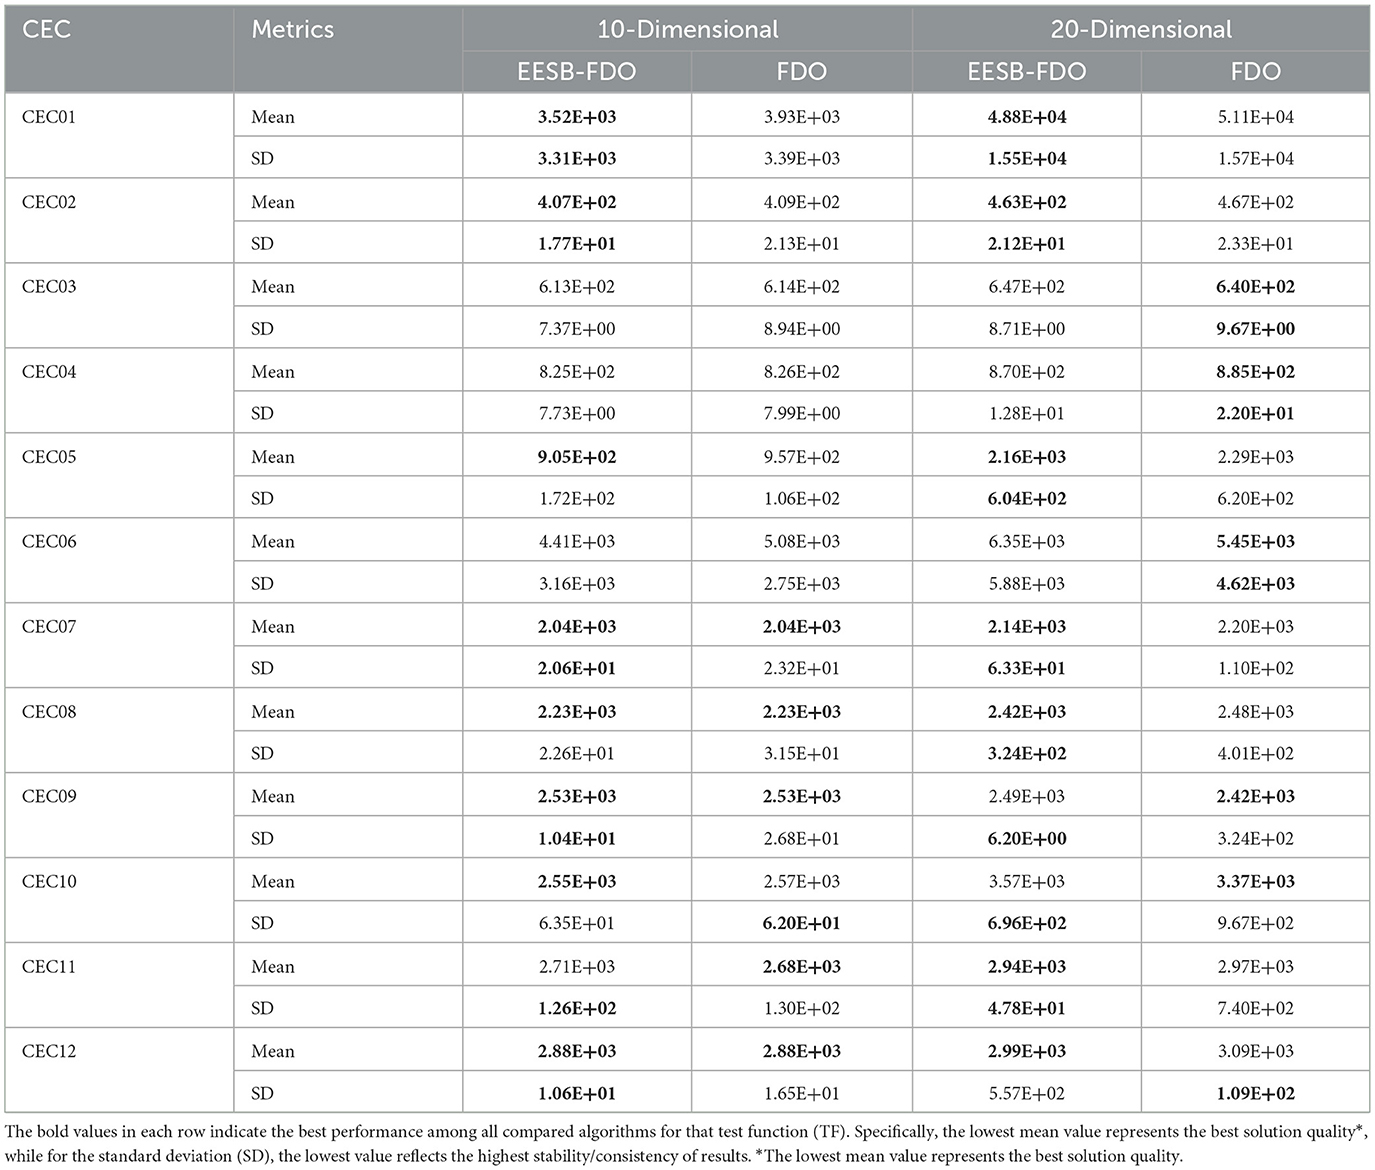Viewport: 1375px width, 1170px height.
Task: Select CEC03 bold value 6.40E+02
Action: [x=1255, y=287]
